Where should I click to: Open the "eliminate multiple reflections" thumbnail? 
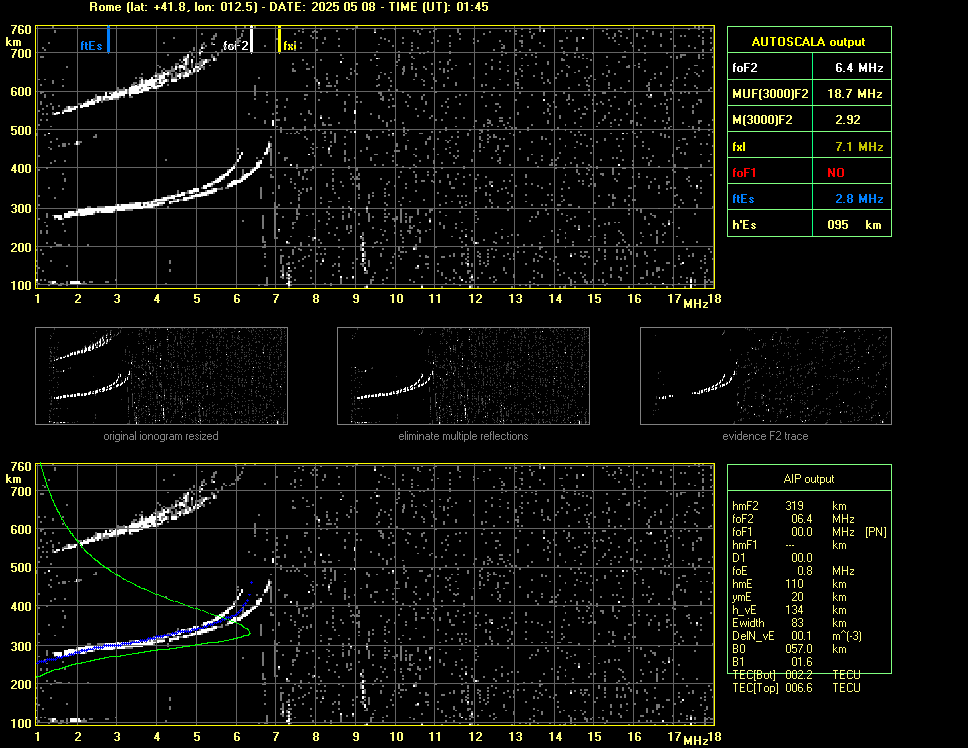(x=463, y=376)
